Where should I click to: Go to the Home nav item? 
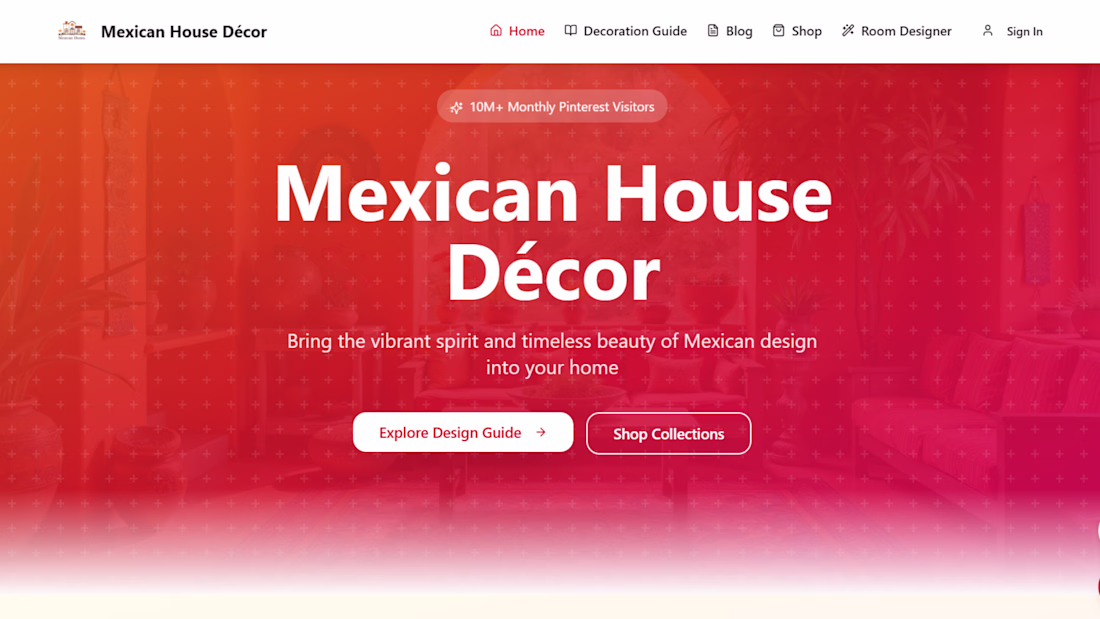(x=517, y=31)
